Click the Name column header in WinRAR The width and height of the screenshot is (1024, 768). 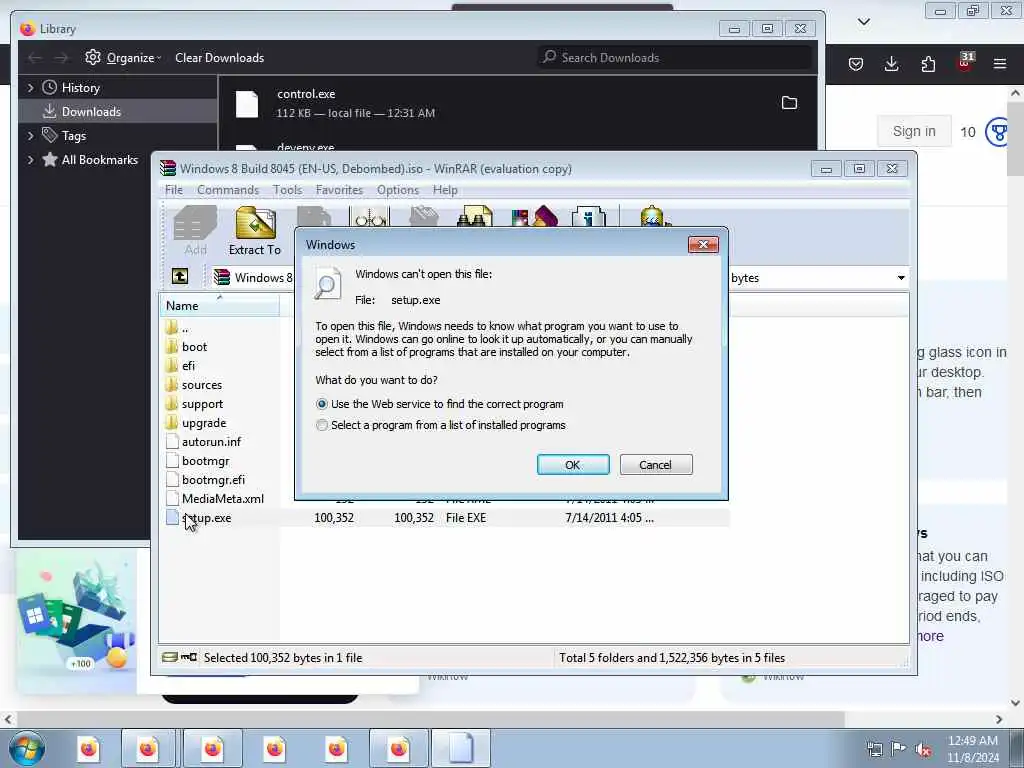point(219,305)
